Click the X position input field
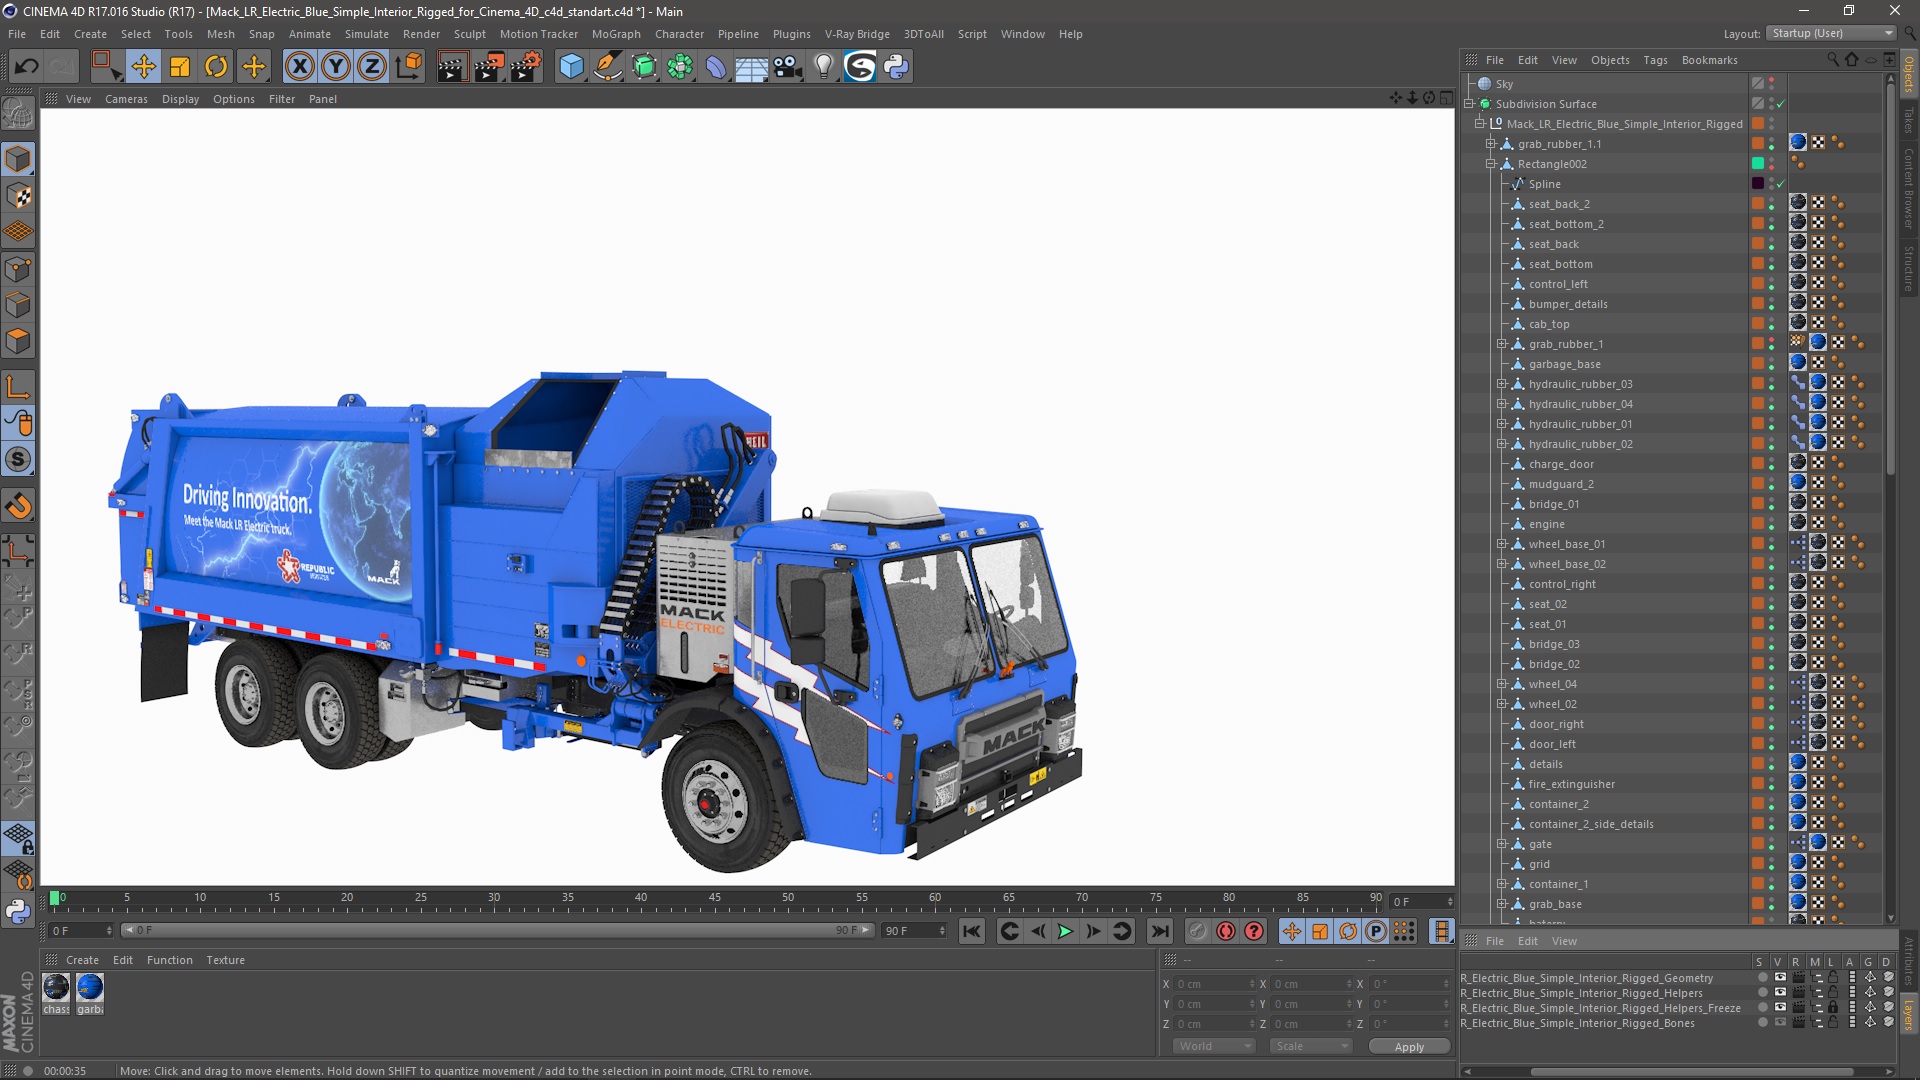The image size is (1920, 1080). pos(1214,984)
